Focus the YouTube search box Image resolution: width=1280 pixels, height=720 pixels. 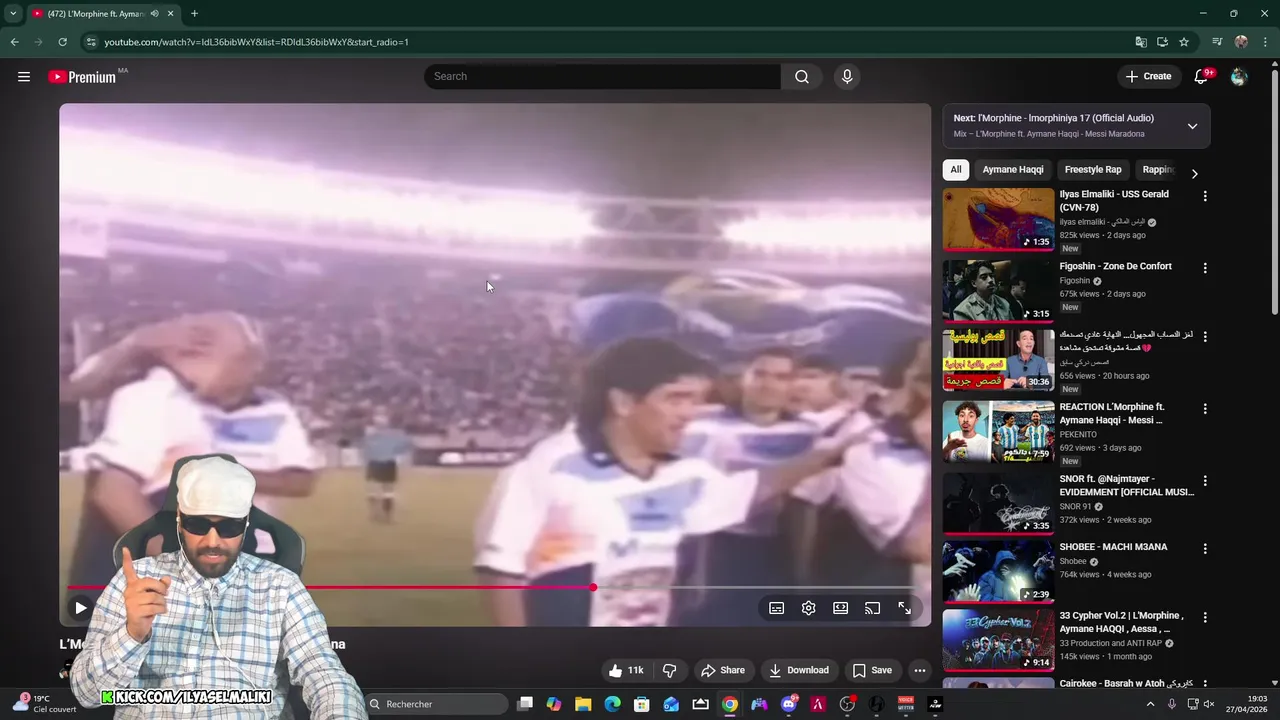tap(602, 76)
